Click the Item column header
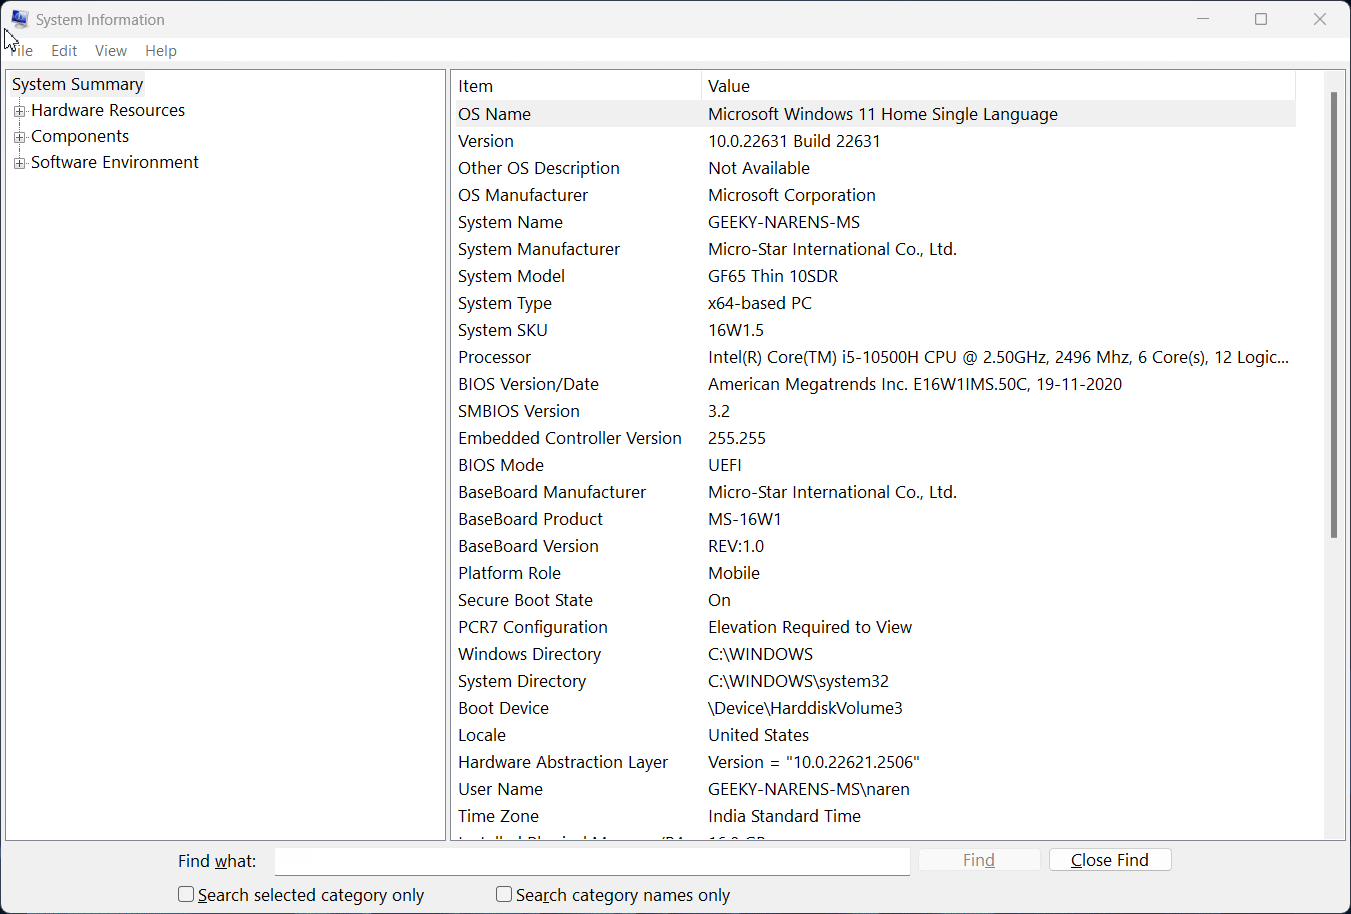 [x=577, y=86]
